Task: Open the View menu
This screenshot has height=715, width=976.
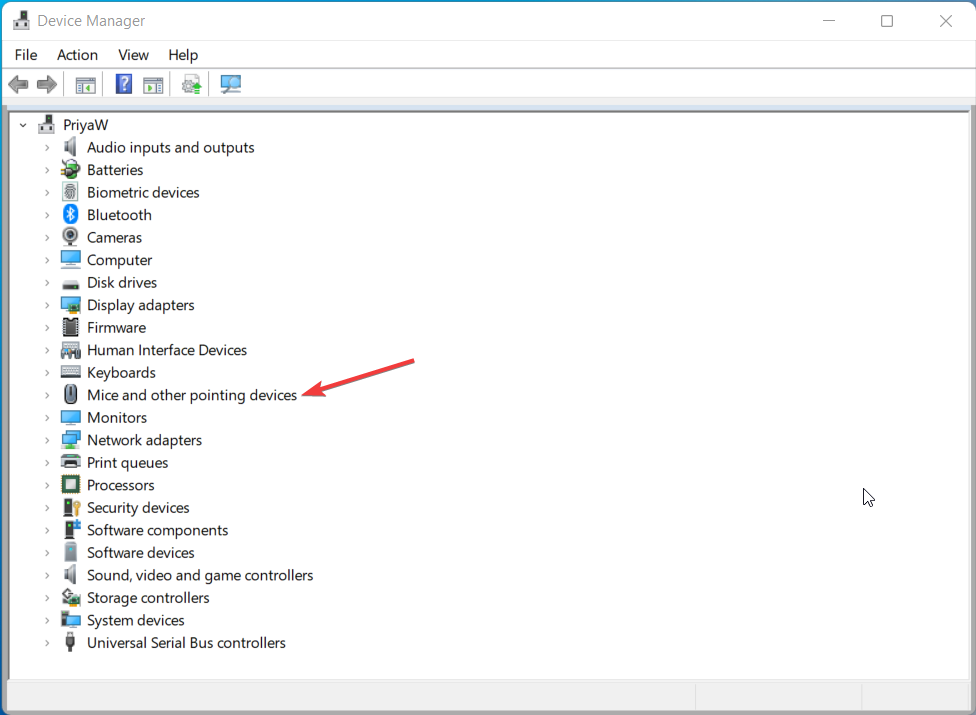Action: pos(133,55)
